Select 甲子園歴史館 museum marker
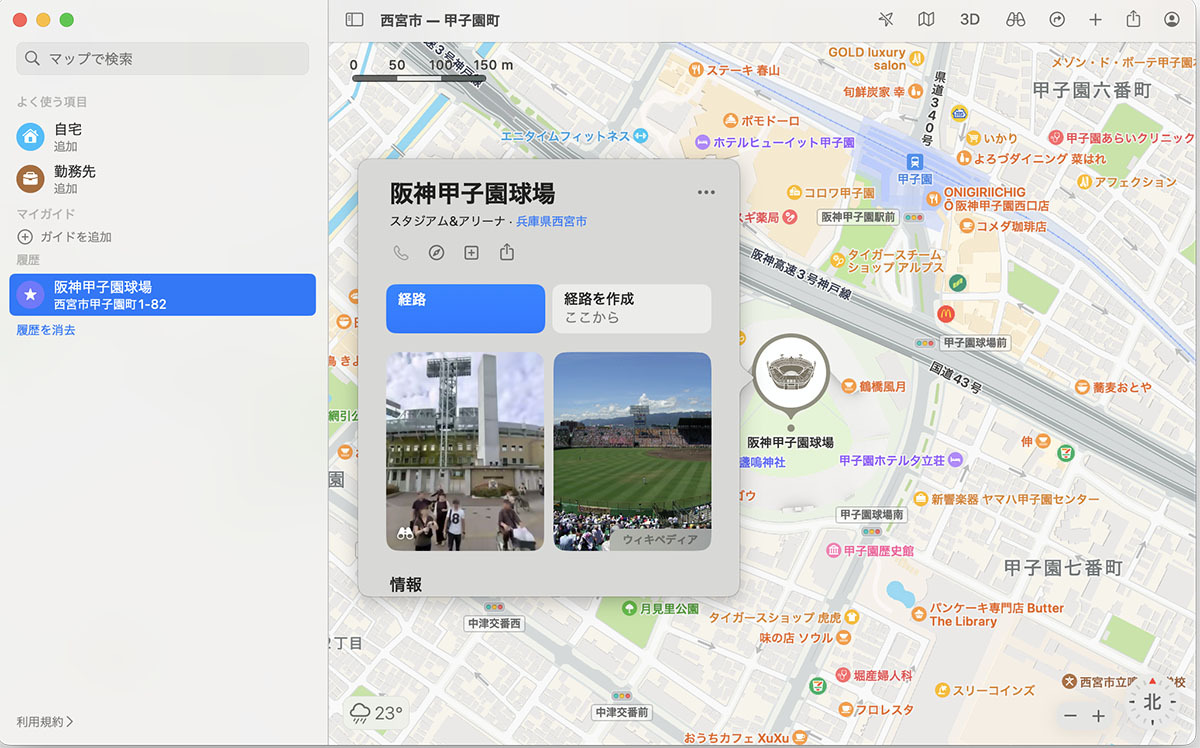The image size is (1200, 748). click(833, 551)
